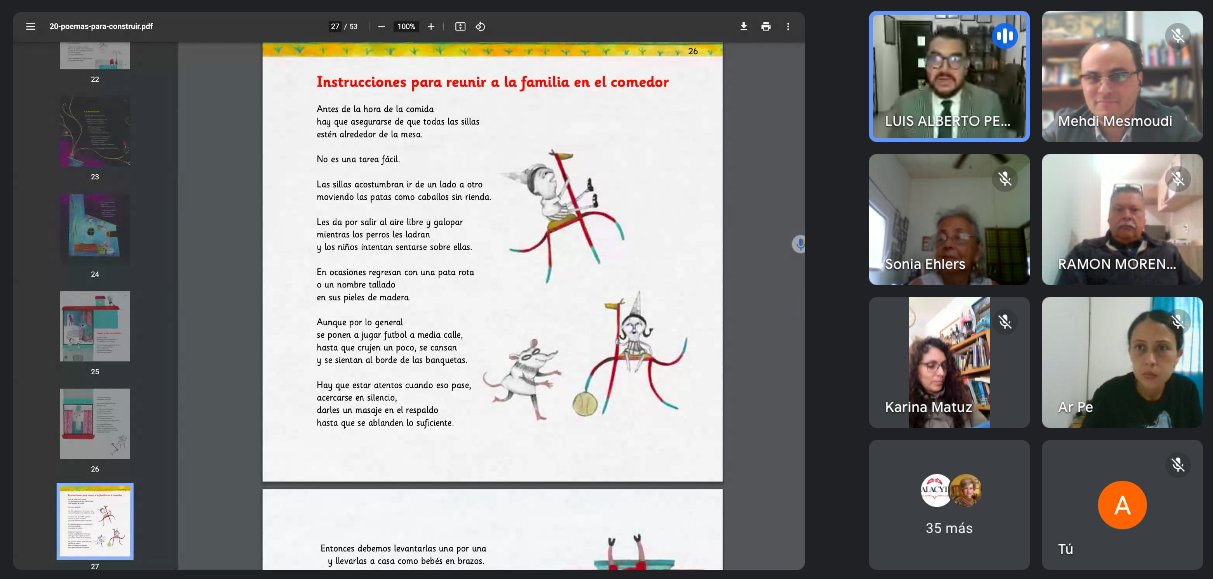Screen dimensions: 1213x579
Task: Click the zoom in plus button
Action: point(431,27)
